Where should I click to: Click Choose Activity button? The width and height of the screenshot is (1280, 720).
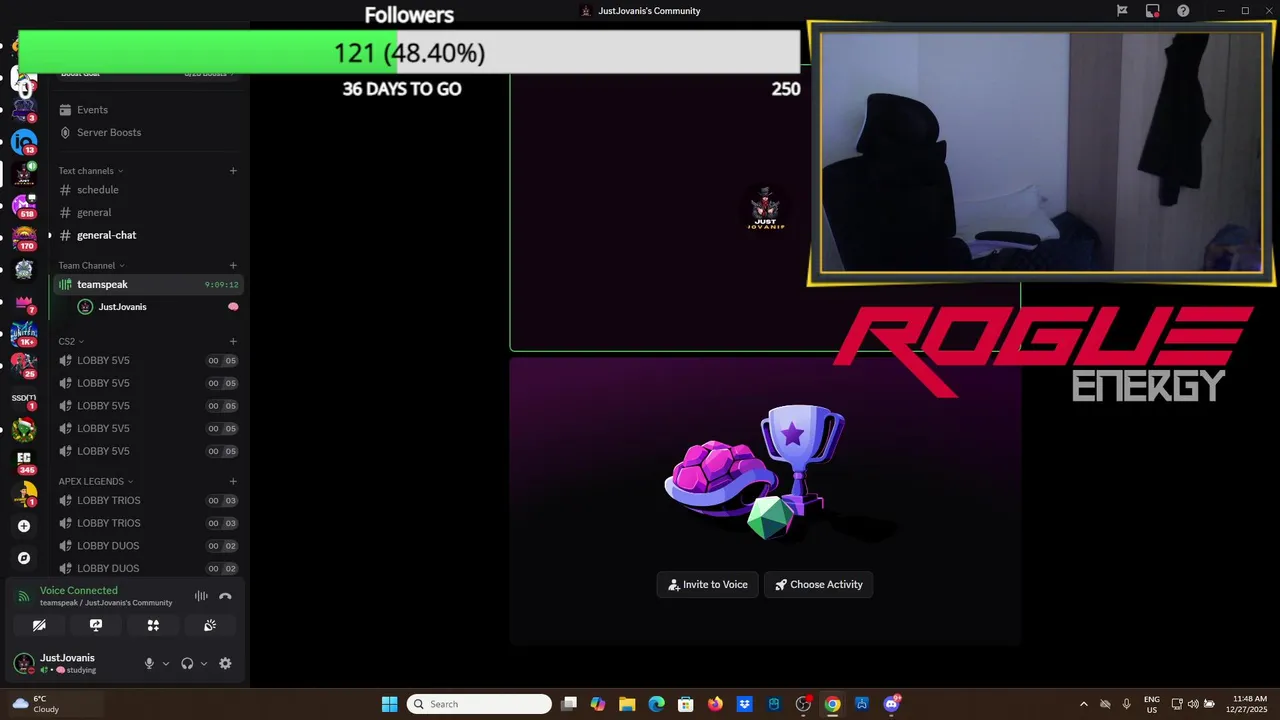[x=819, y=585]
